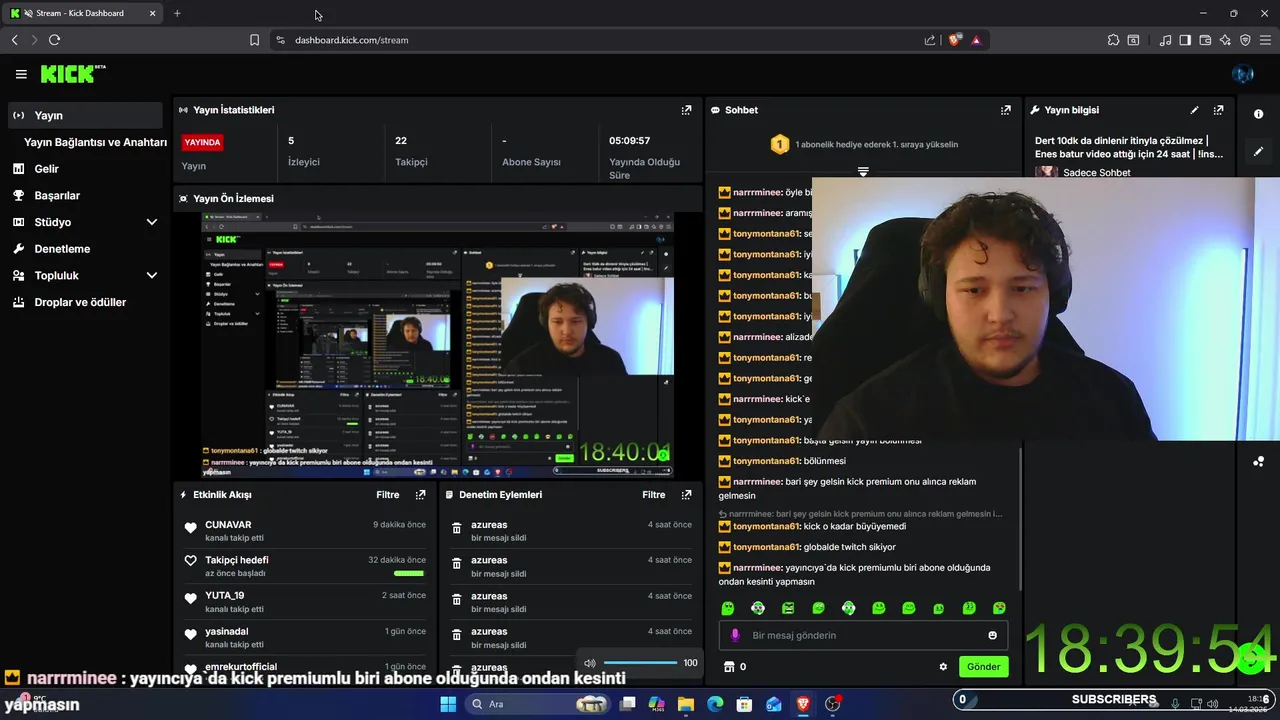Open the browser extensions puzzle icon
Viewport: 1280px width, 720px height.
pos(1113,40)
